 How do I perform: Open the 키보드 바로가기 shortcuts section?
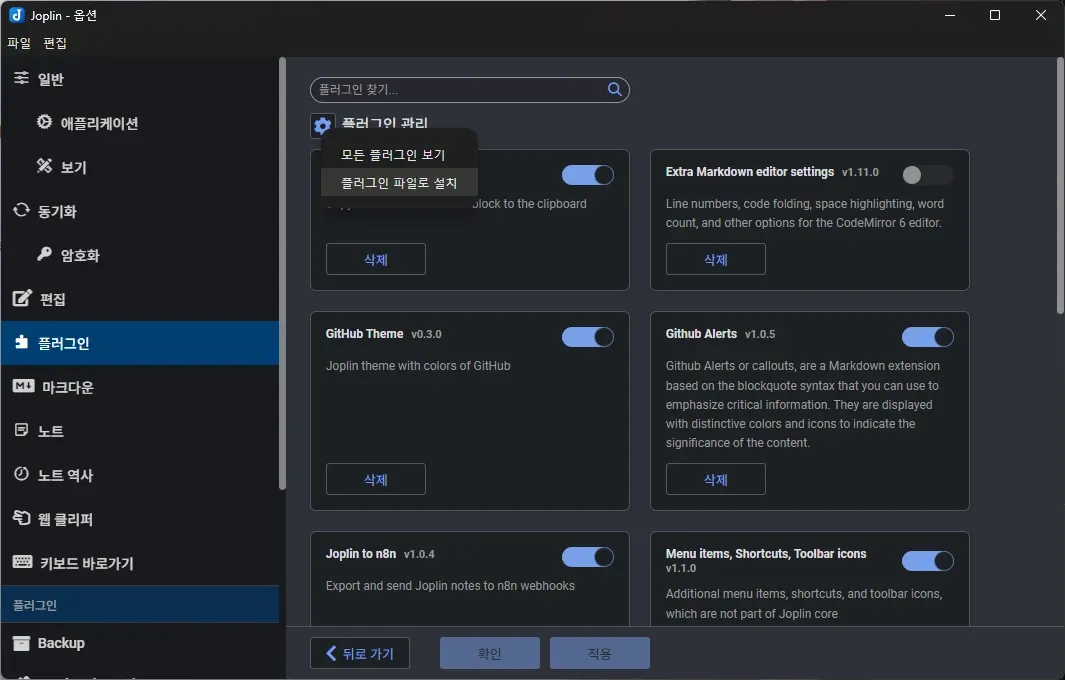(139, 563)
